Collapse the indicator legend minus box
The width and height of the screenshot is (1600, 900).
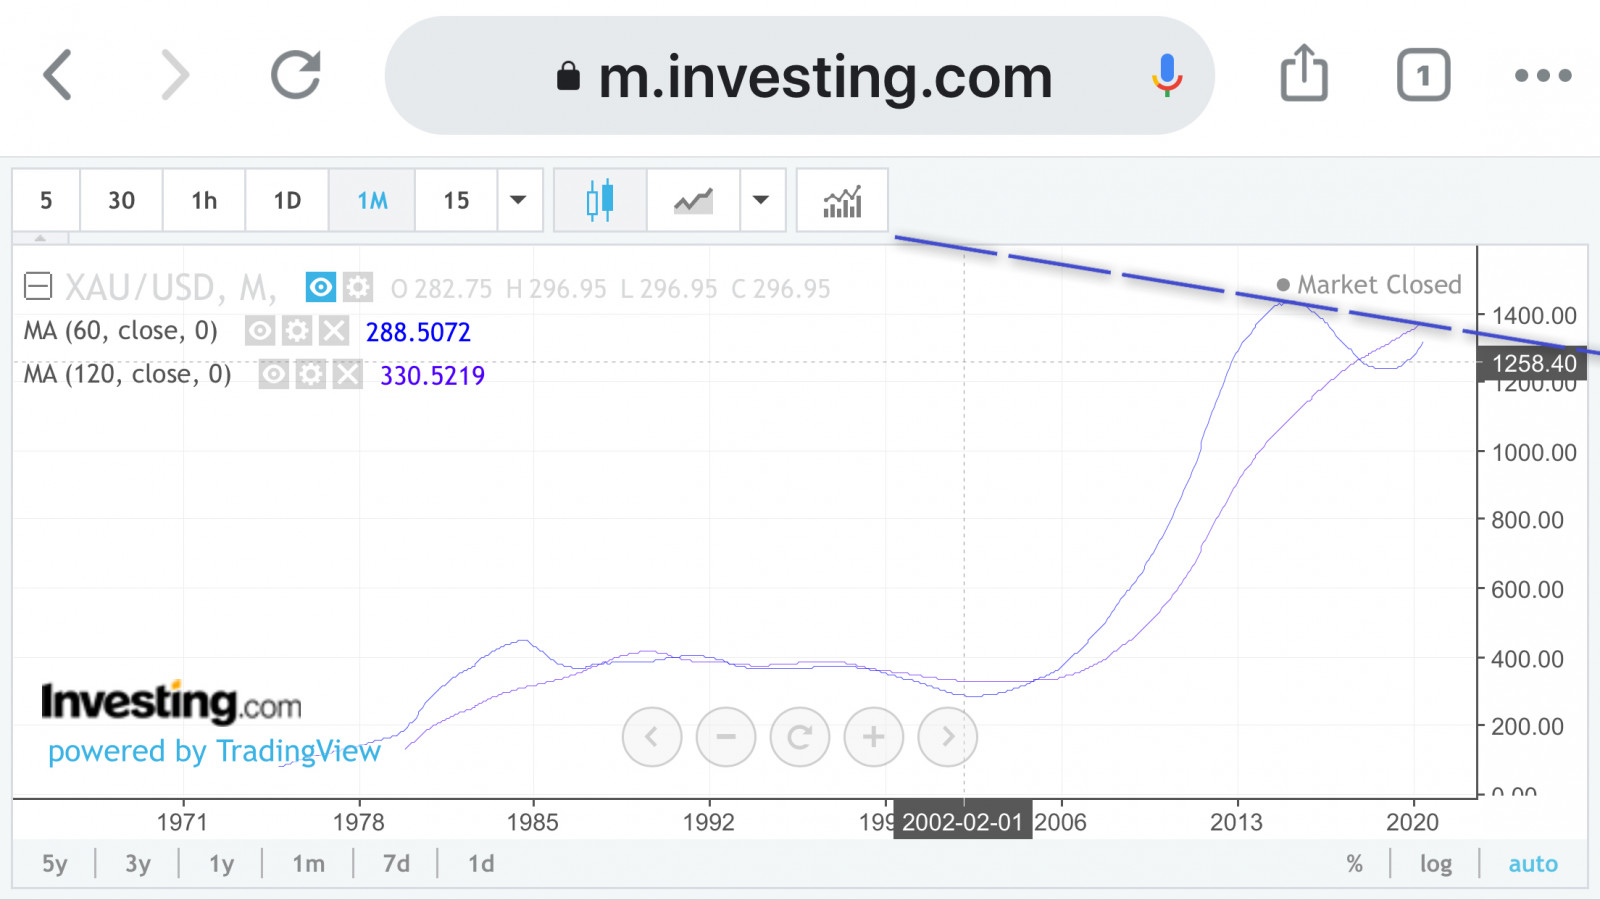tap(38, 288)
